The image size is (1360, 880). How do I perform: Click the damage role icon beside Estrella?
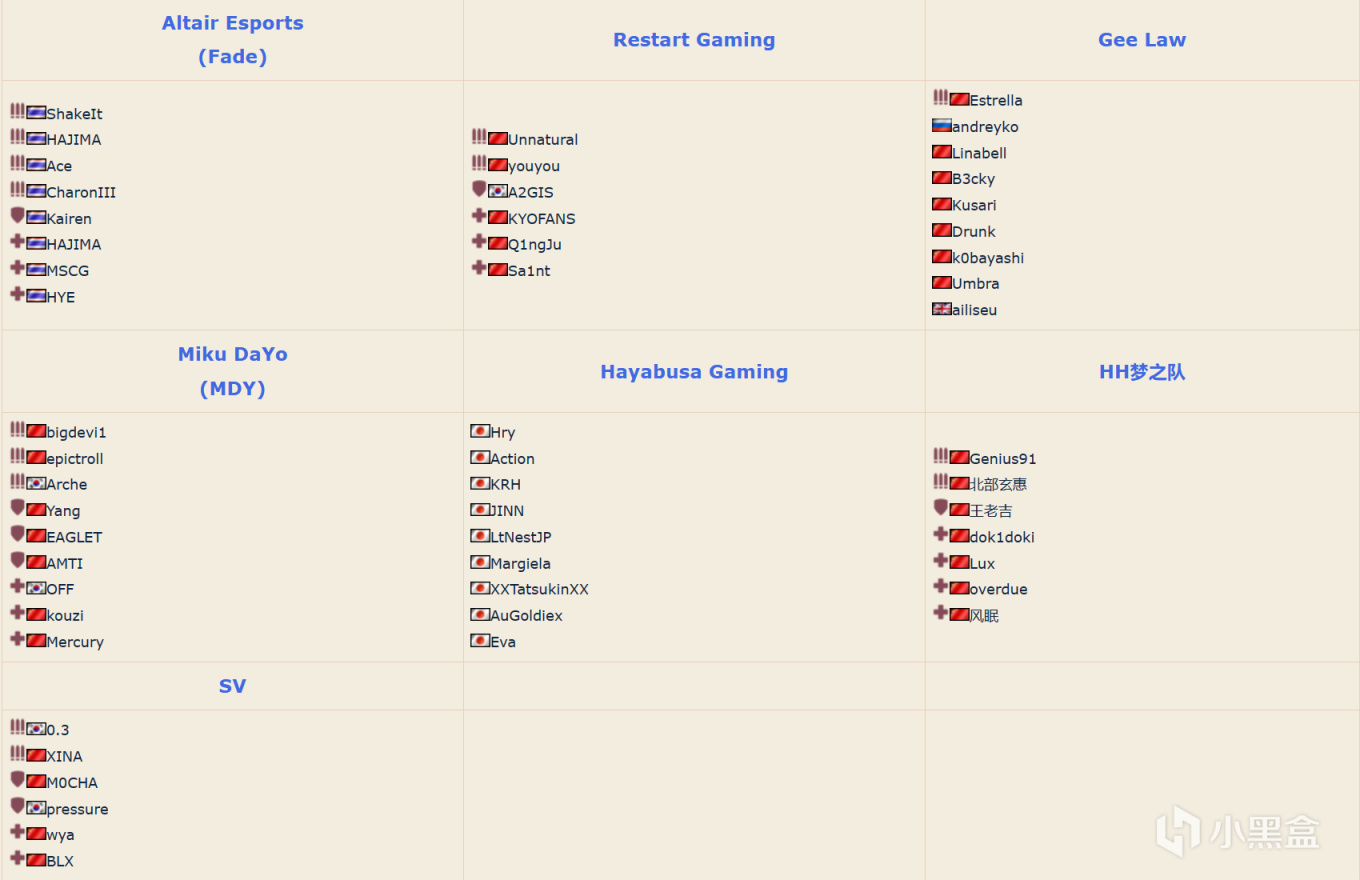940,98
